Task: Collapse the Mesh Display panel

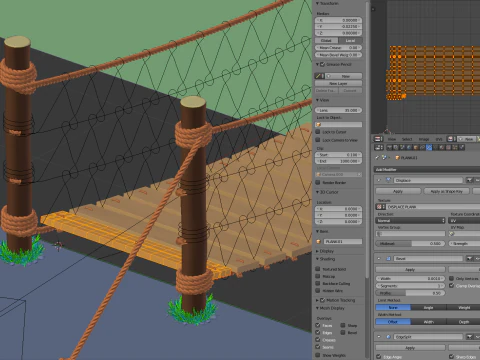Action: tap(317, 308)
